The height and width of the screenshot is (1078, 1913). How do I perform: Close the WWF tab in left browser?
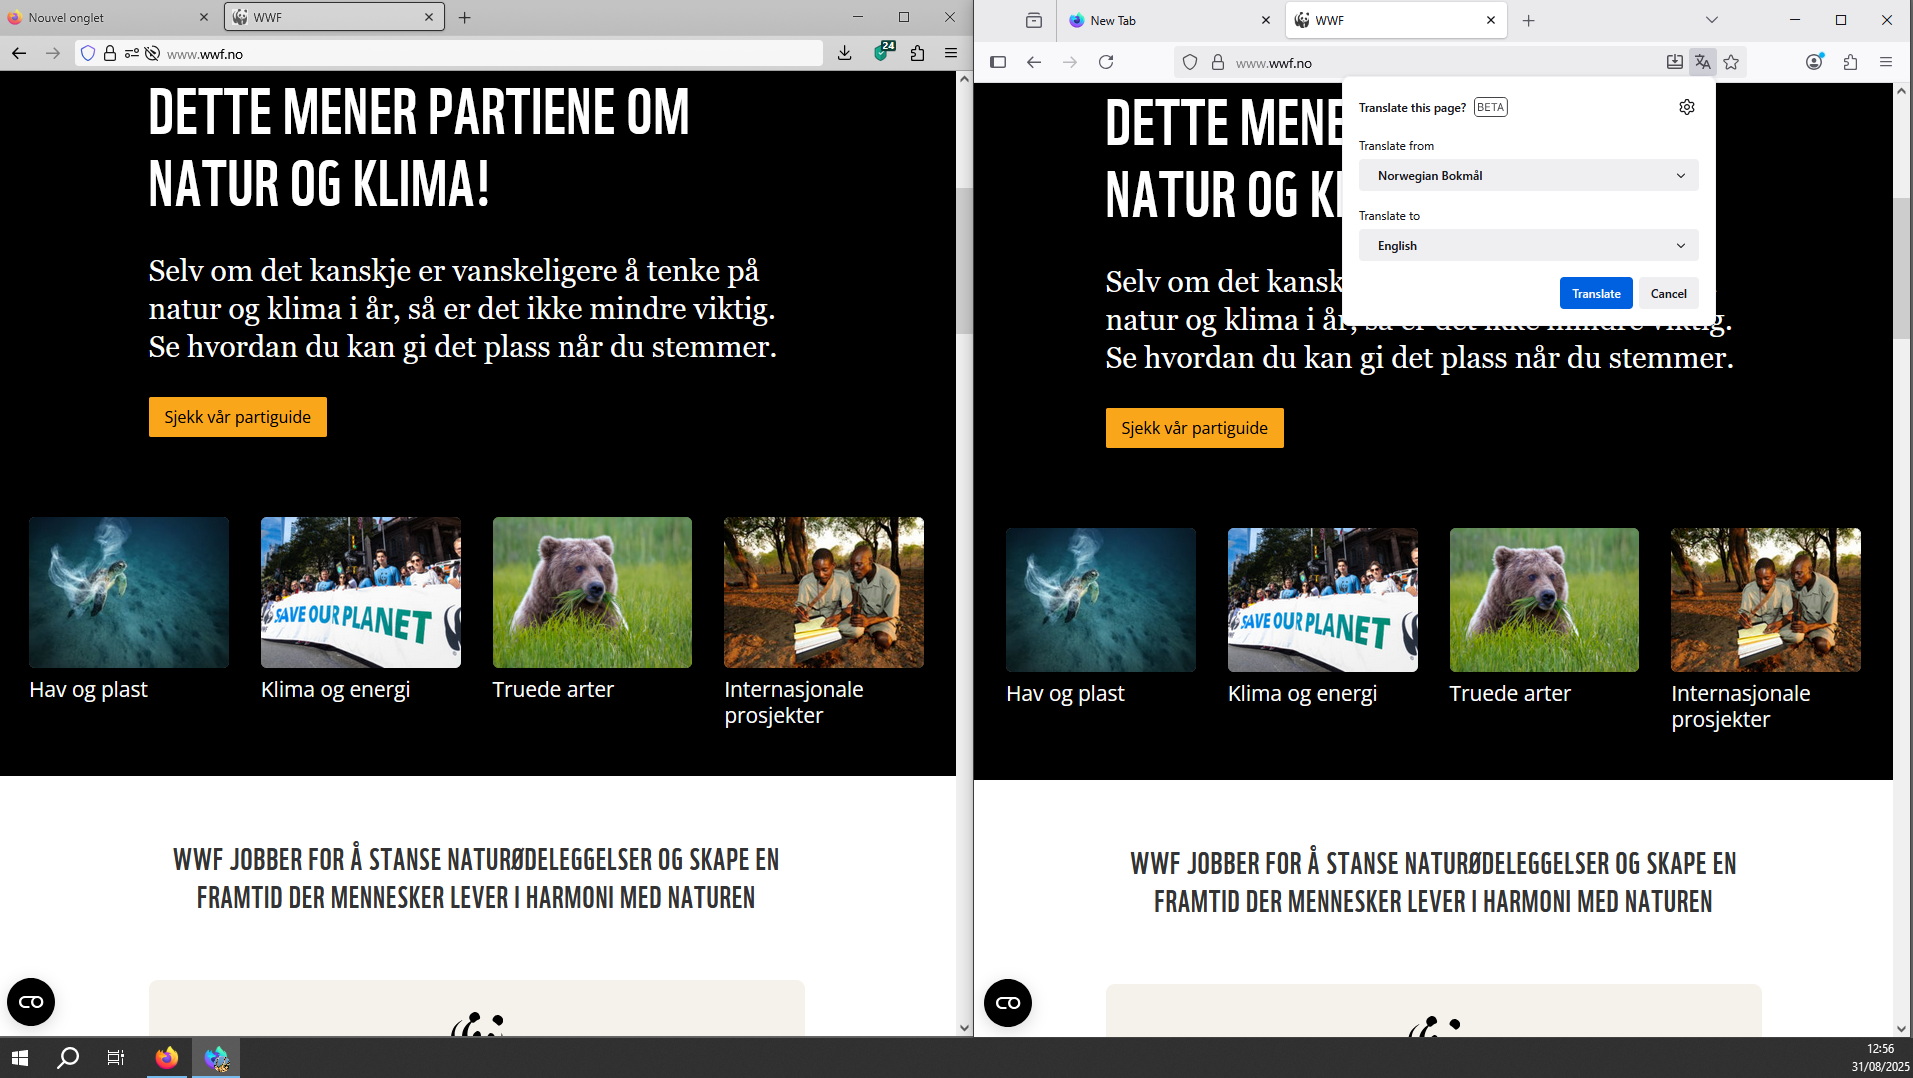point(429,17)
